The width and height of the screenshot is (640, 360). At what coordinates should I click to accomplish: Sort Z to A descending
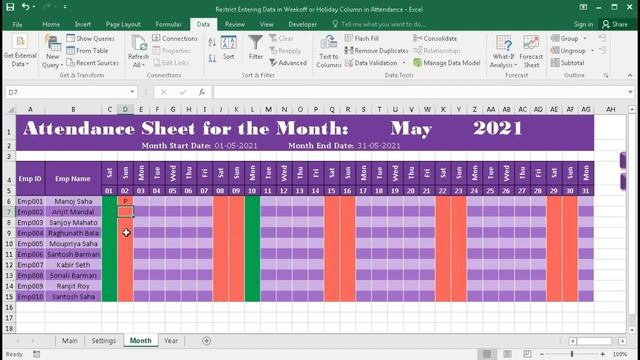pyautogui.click(x=212, y=58)
